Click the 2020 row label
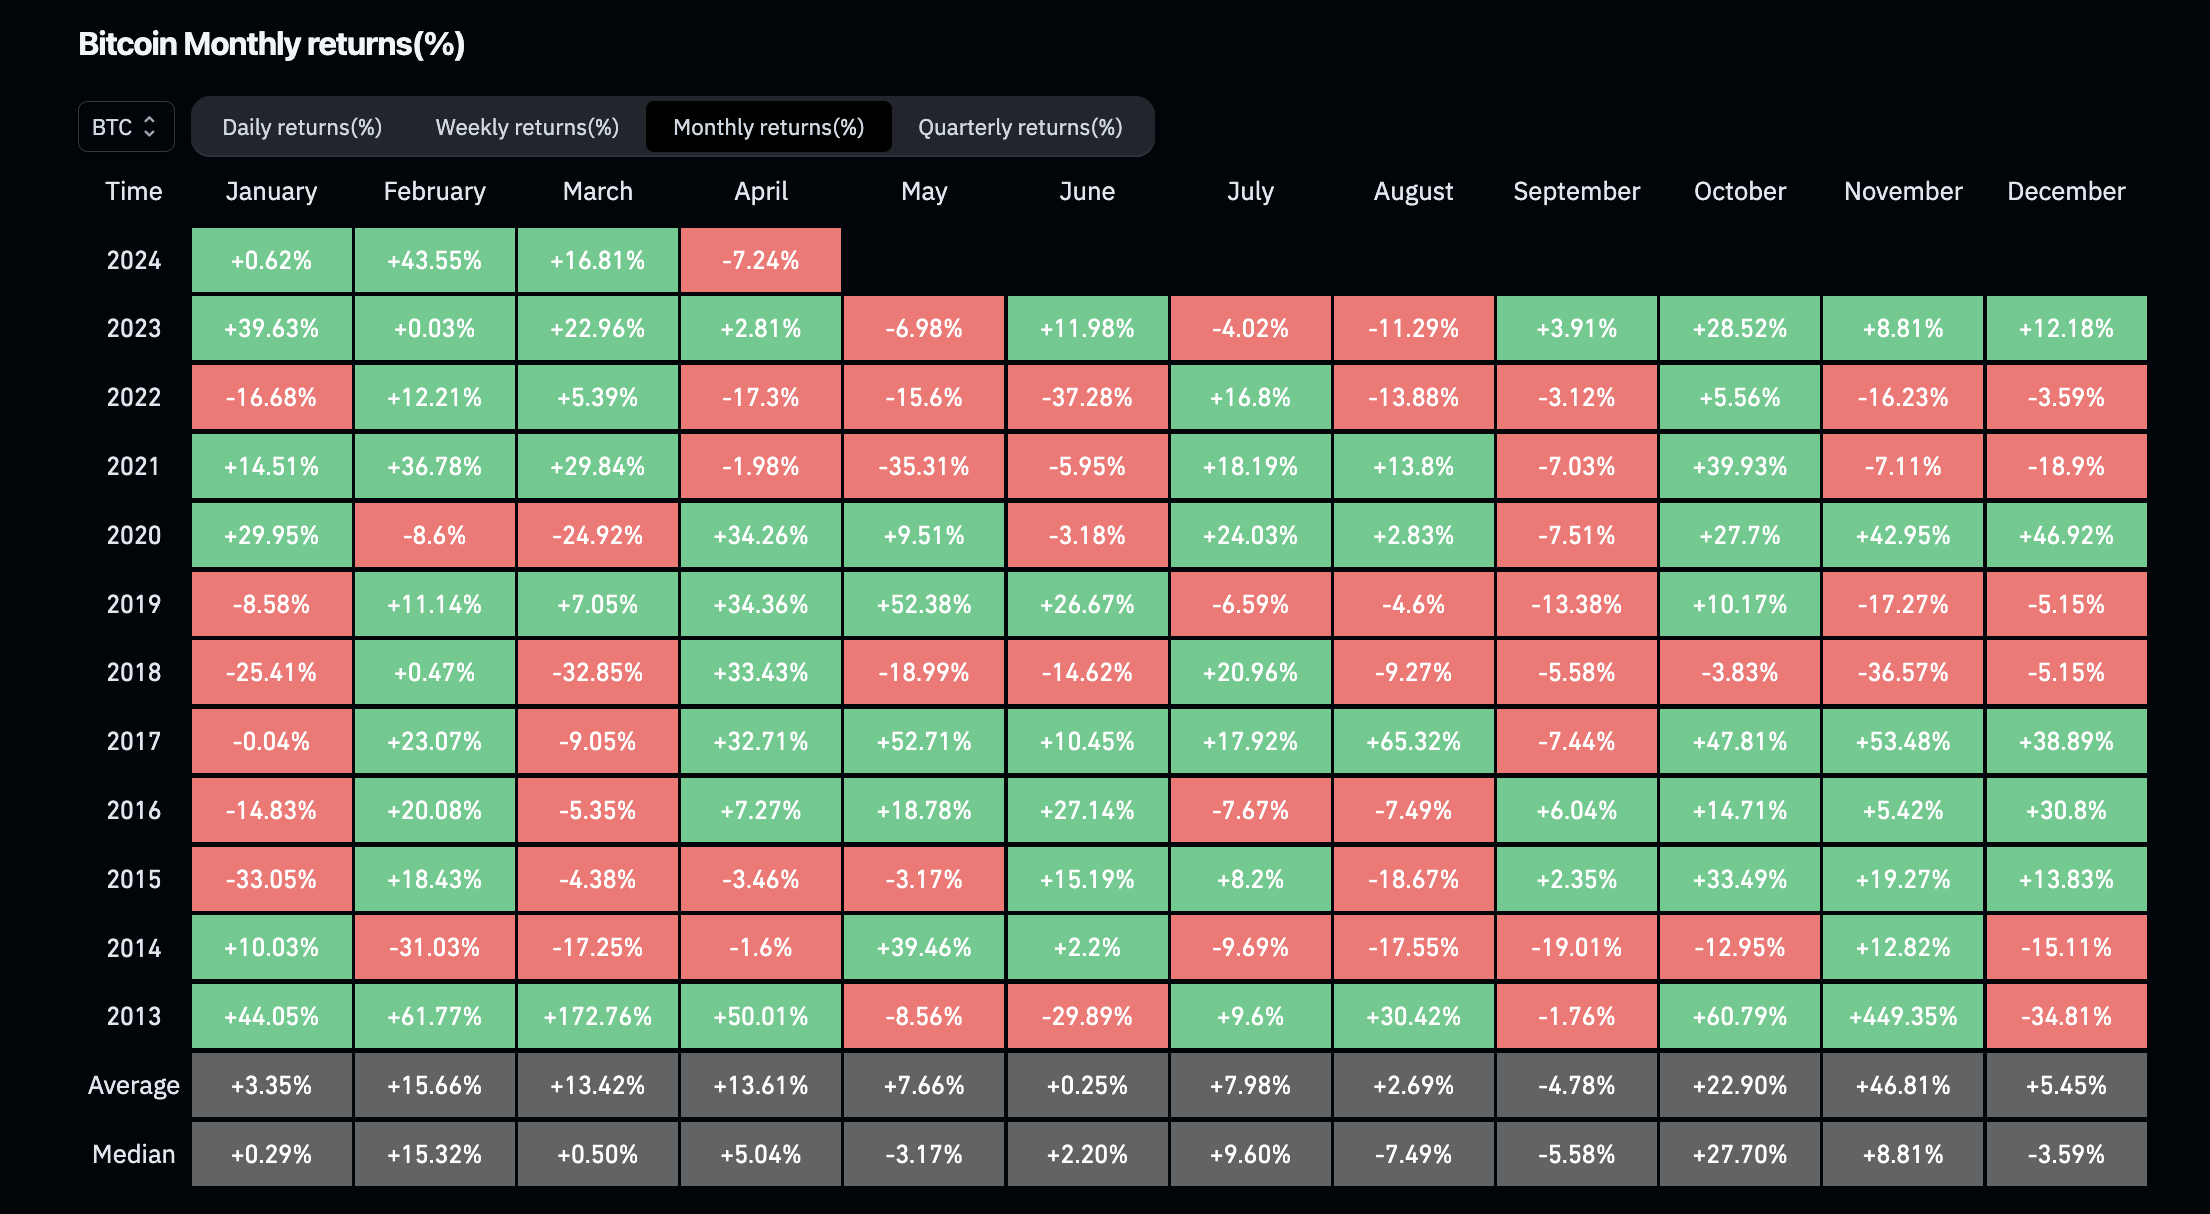 [134, 535]
